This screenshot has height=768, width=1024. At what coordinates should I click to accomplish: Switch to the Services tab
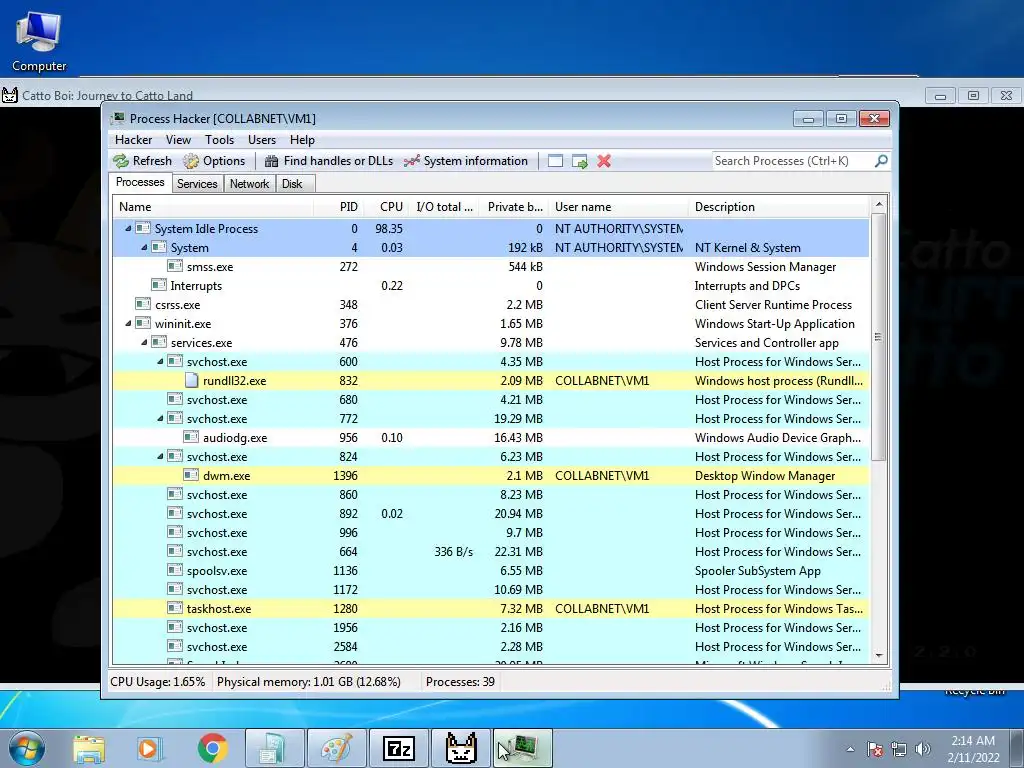point(197,184)
